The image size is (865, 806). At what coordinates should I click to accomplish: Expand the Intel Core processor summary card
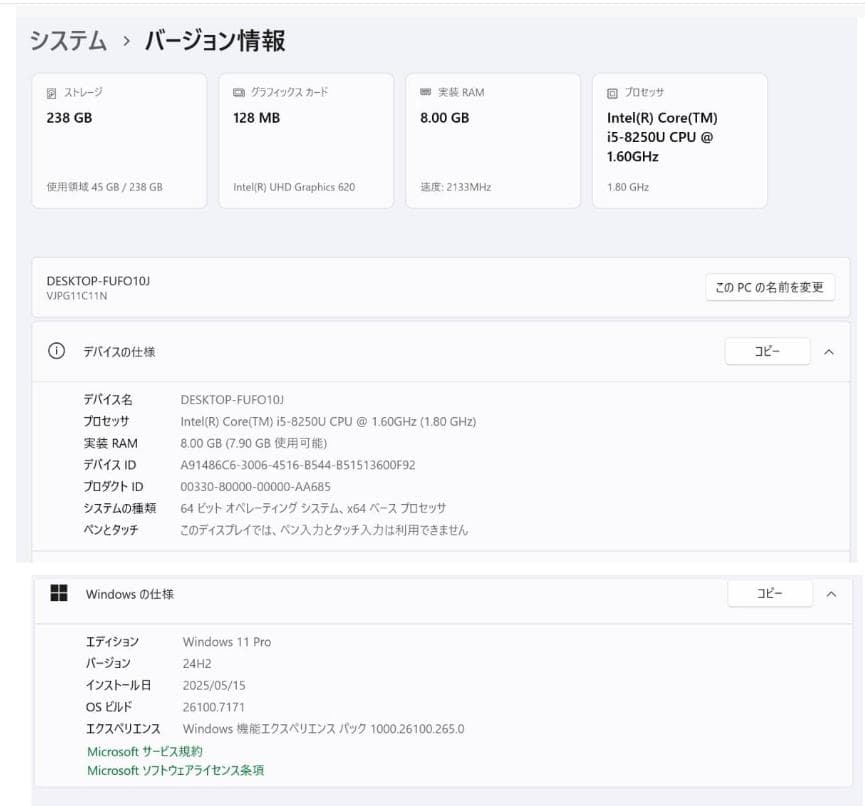(x=679, y=140)
